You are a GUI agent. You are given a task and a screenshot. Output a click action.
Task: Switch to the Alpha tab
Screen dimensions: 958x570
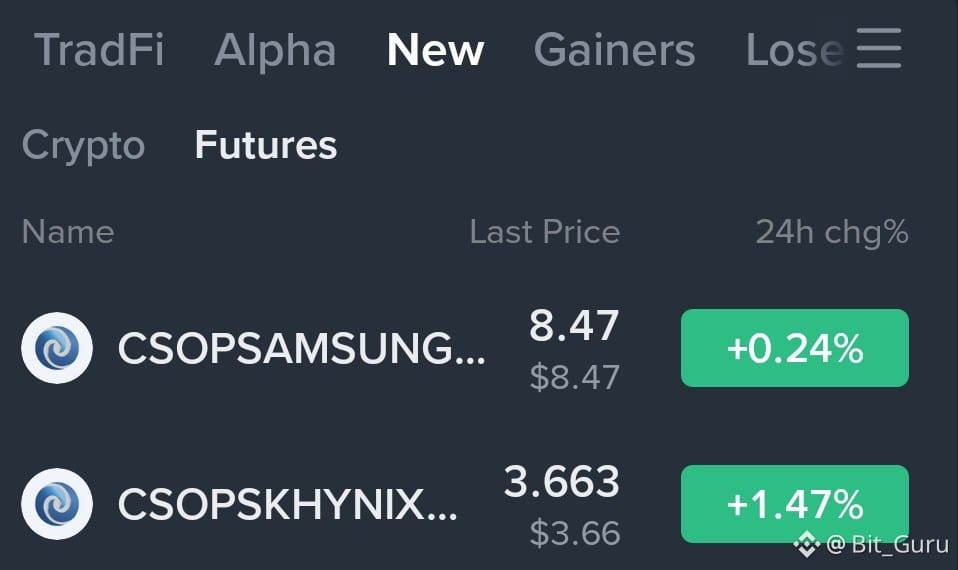tap(275, 49)
